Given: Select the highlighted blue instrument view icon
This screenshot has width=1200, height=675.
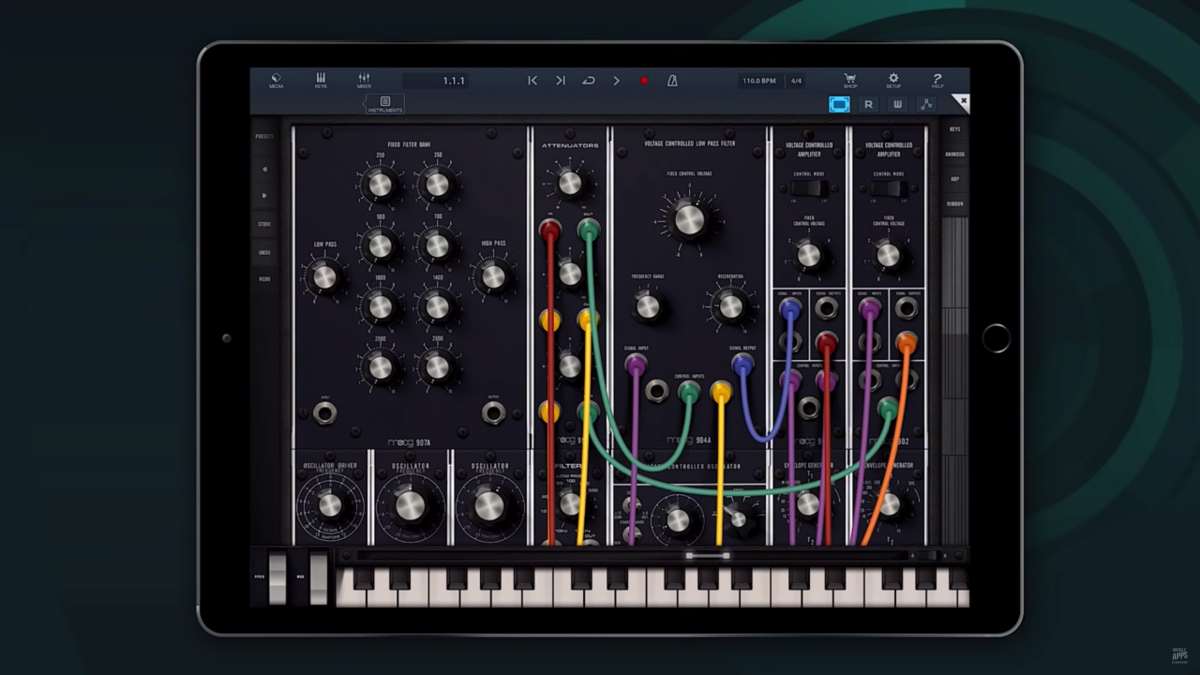Looking at the screenshot, I should pos(840,104).
